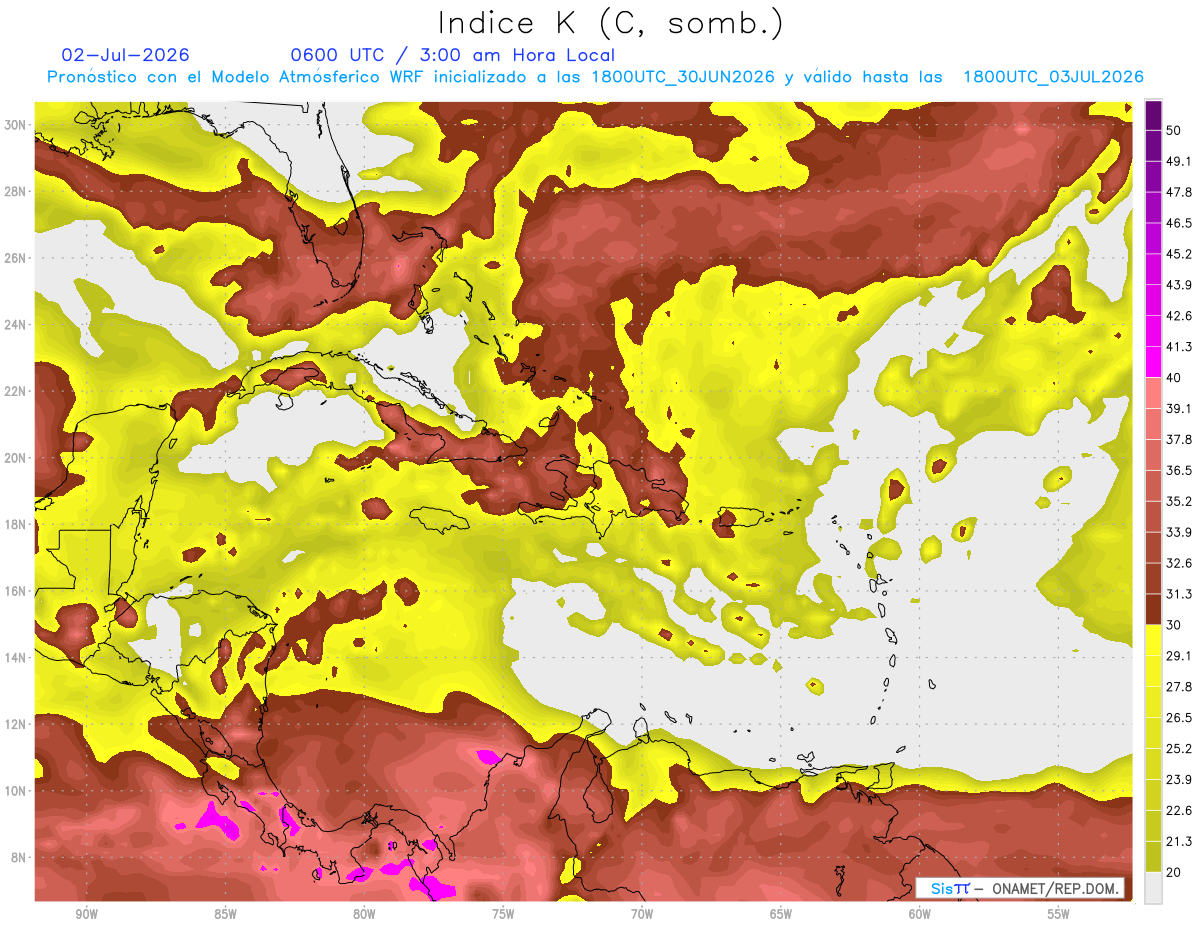Click the colorbar value "39.1"
Viewport: 1200px width, 927px height.
click(1180, 408)
